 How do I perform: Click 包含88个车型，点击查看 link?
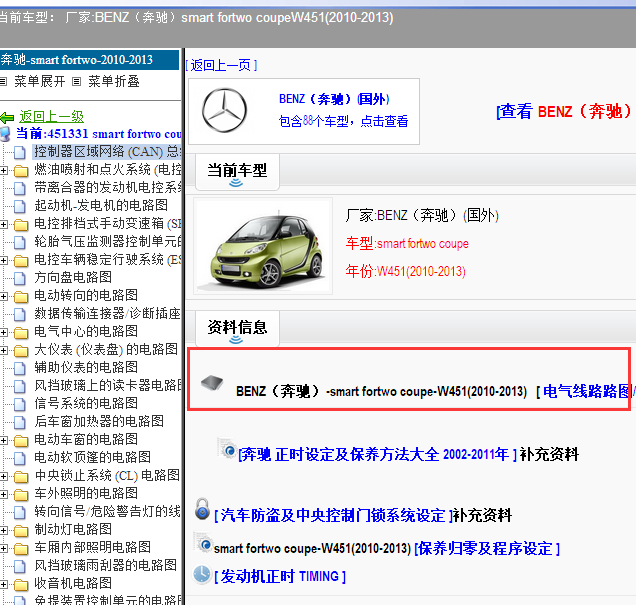344,121
